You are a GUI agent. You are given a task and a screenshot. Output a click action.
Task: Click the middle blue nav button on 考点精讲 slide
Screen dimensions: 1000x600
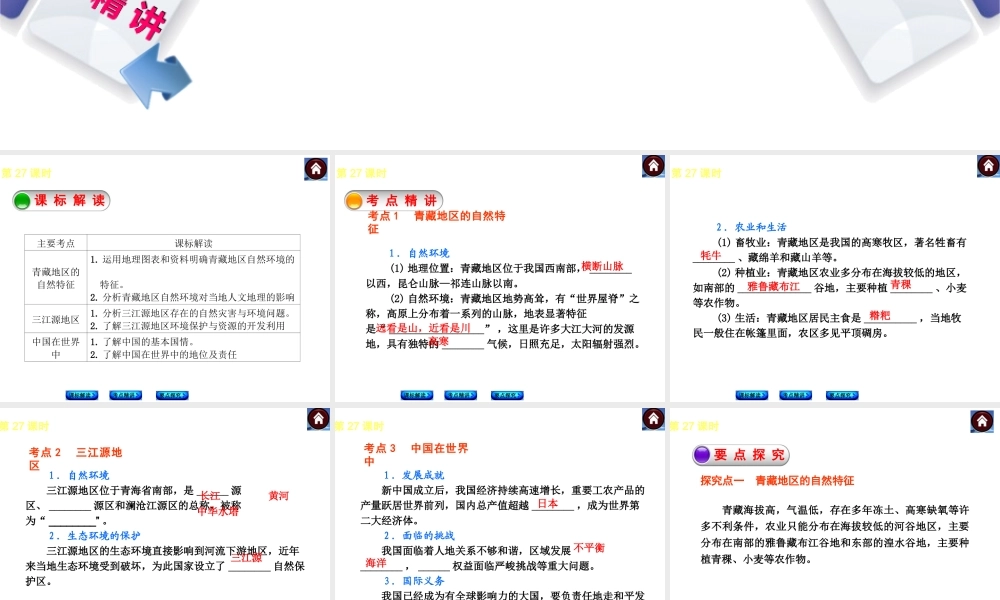(460, 395)
